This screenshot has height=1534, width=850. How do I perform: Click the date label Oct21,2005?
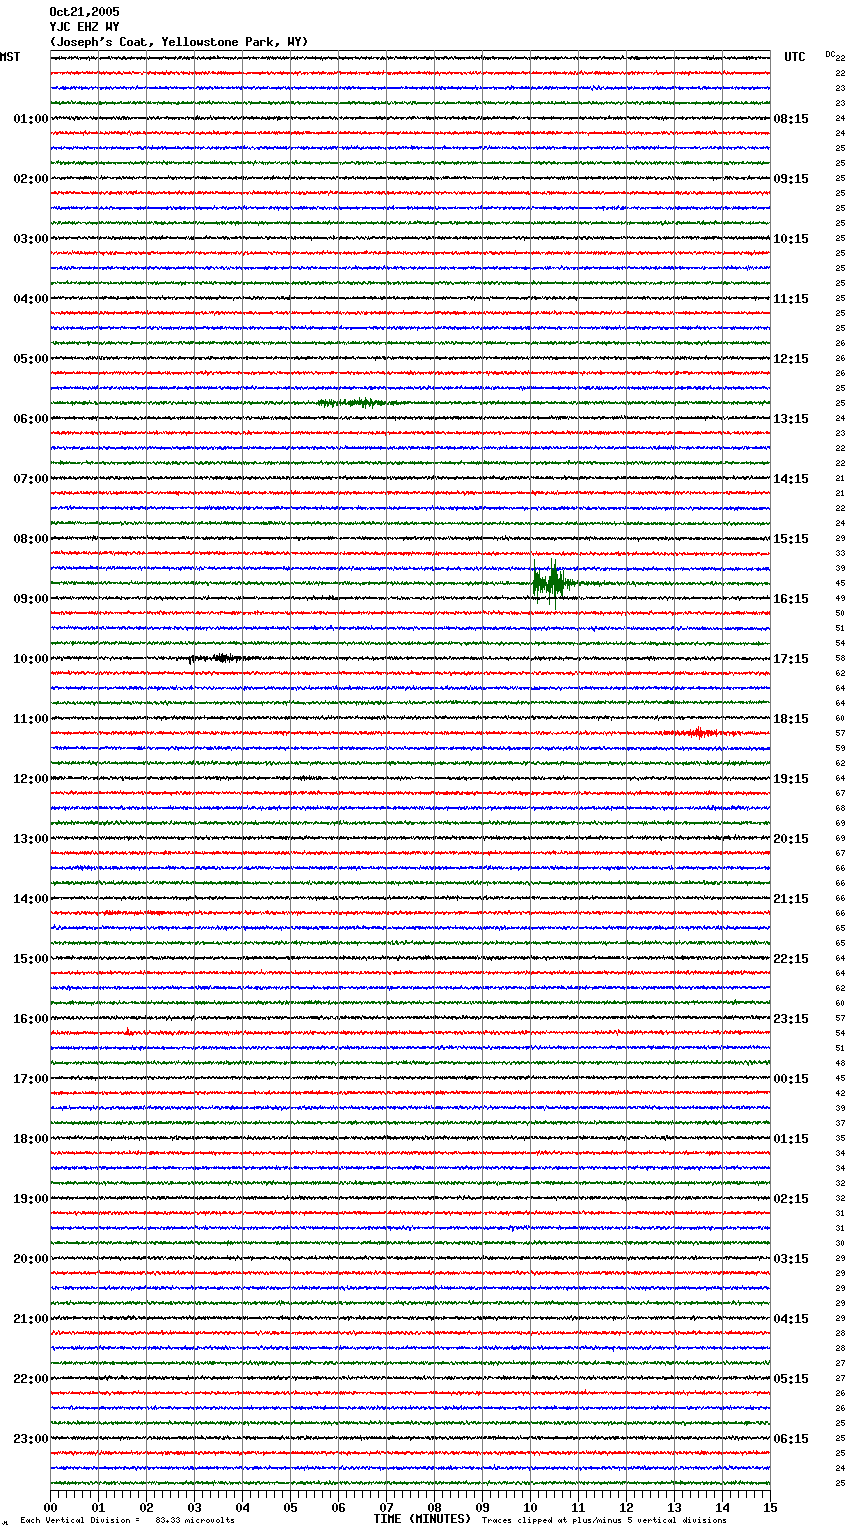[x=84, y=12]
